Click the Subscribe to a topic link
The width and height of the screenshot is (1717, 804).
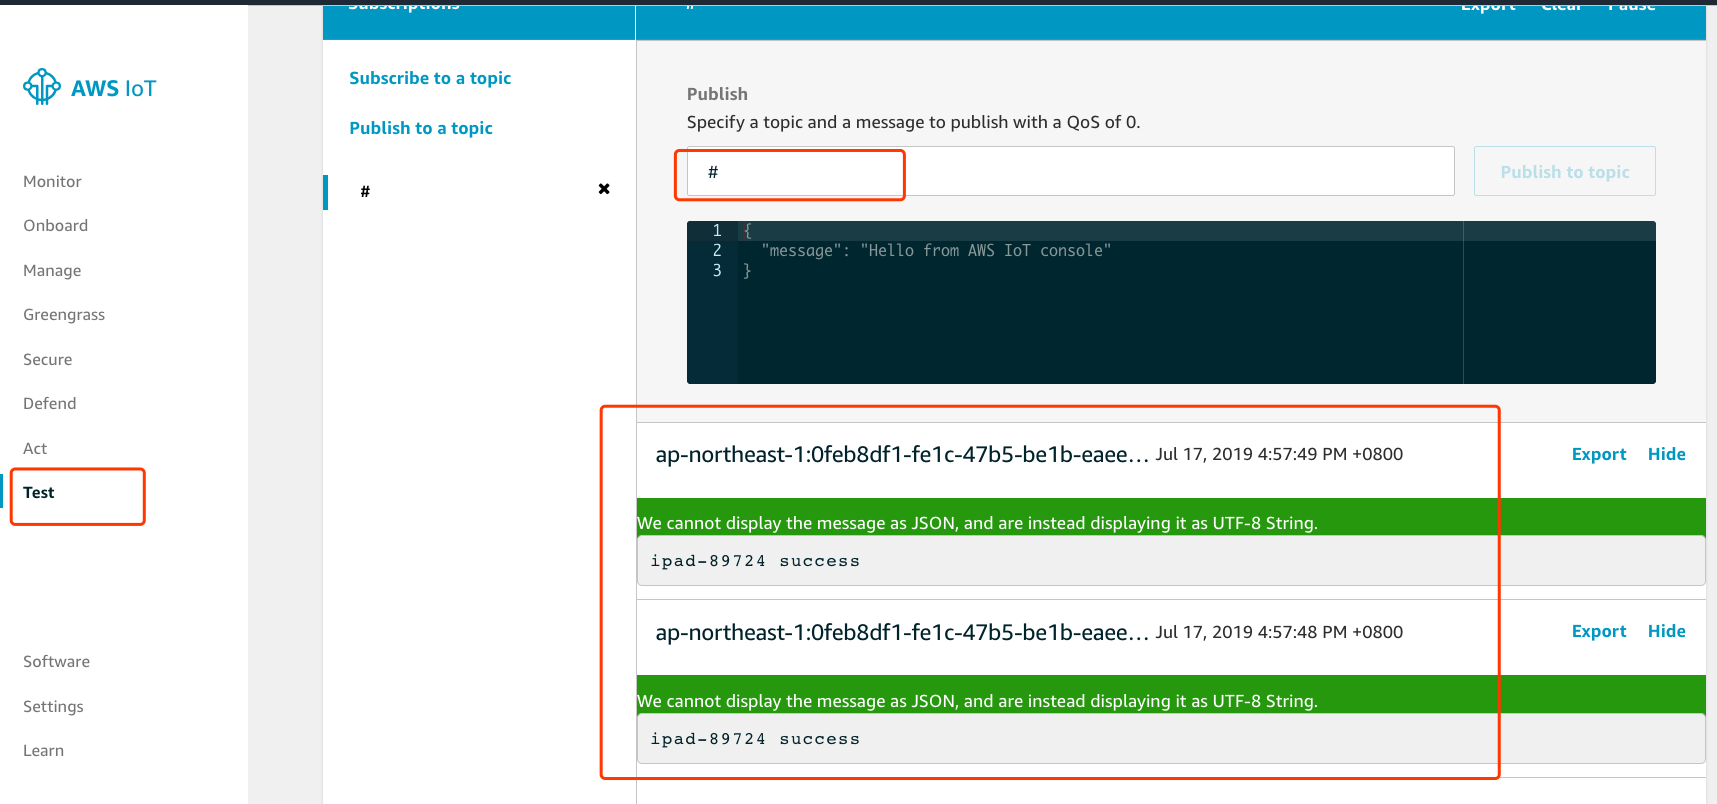[430, 78]
